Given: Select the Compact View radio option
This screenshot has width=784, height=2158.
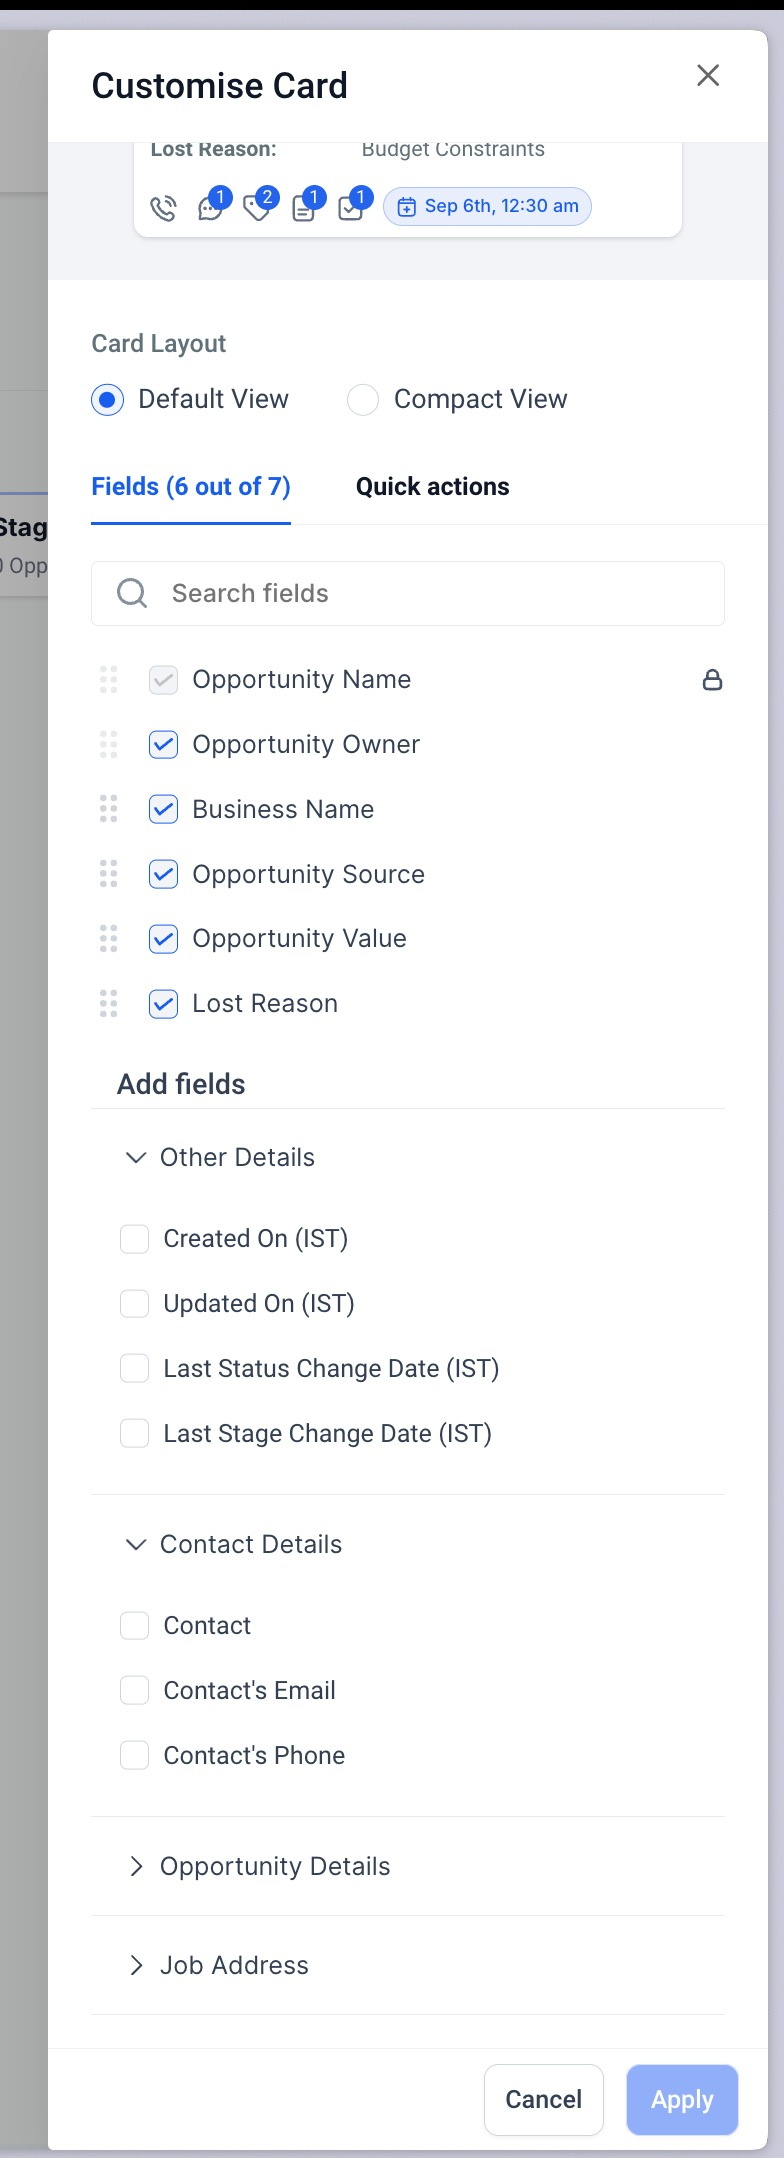Looking at the screenshot, I should [x=362, y=399].
